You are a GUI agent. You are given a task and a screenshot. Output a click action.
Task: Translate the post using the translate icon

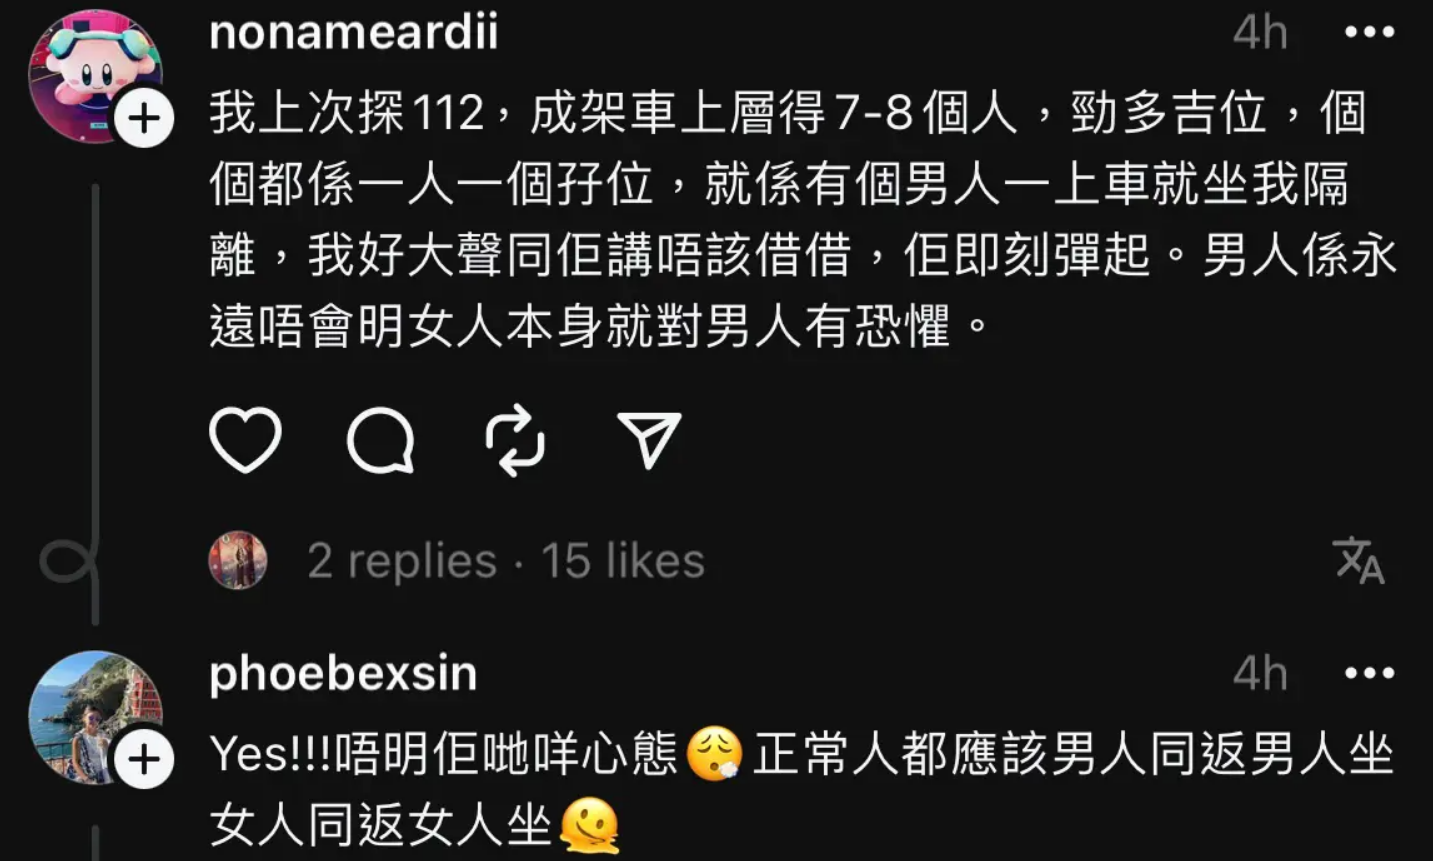pyautogui.click(x=1359, y=560)
